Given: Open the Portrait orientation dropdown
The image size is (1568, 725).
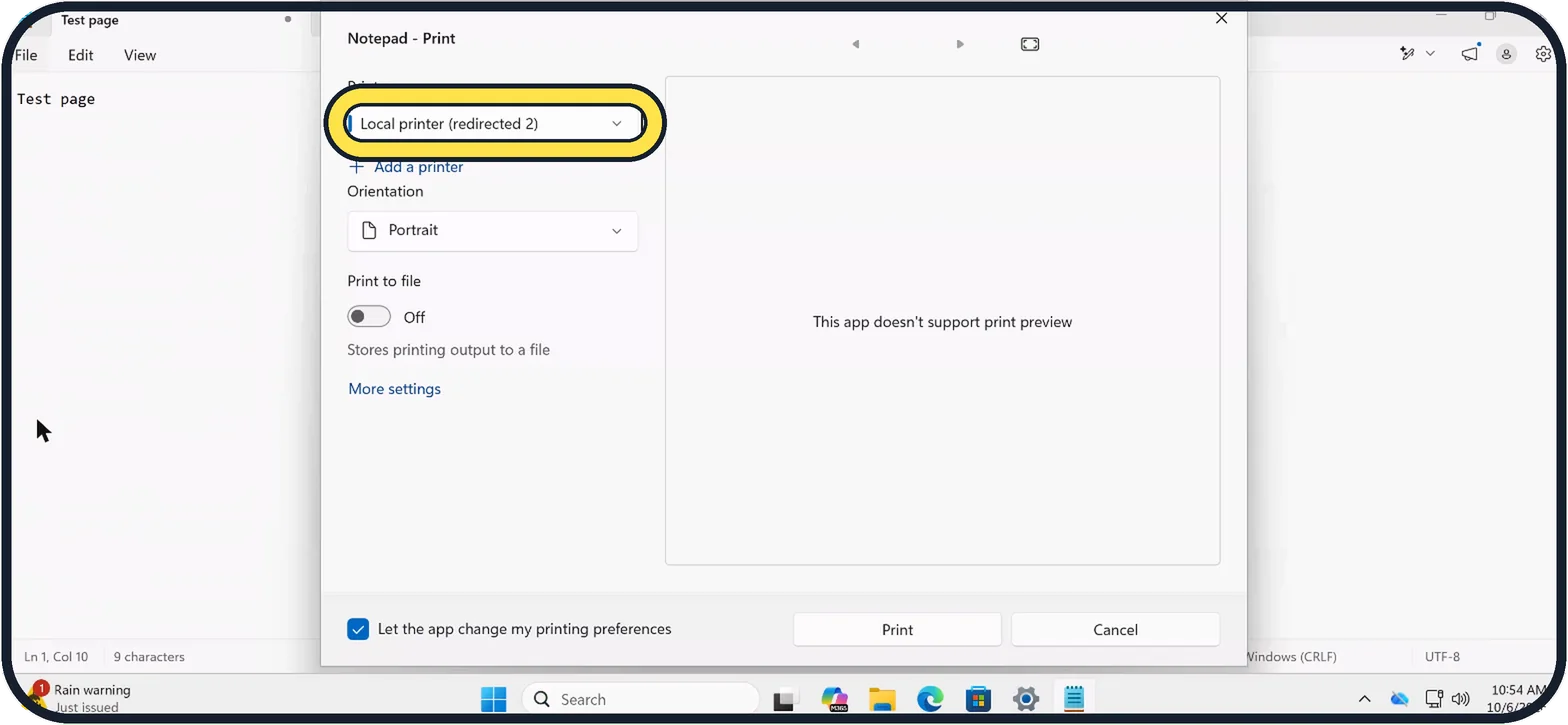Looking at the screenshot, I should (x=493, y=230).
